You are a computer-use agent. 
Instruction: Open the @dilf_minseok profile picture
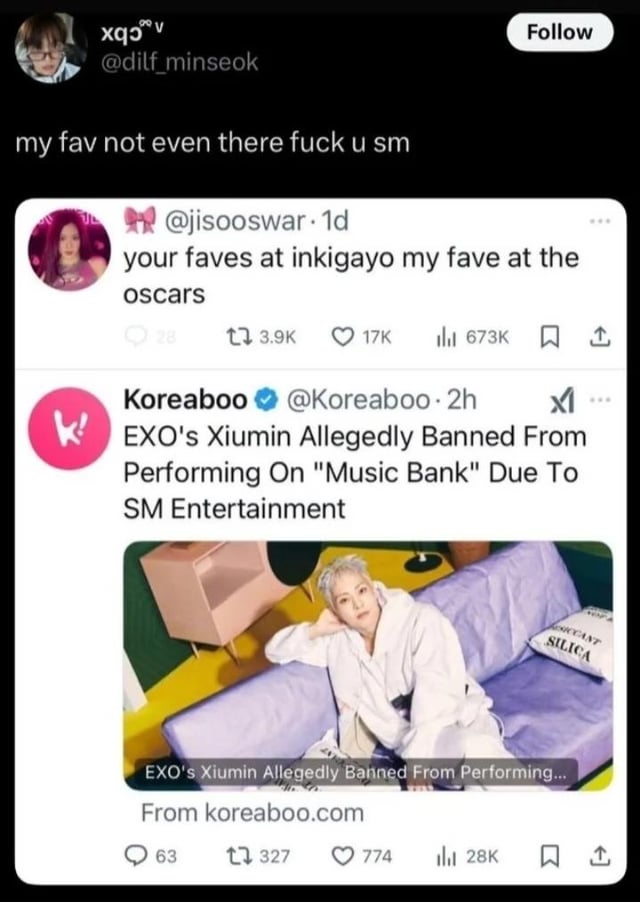coord(50,48)
